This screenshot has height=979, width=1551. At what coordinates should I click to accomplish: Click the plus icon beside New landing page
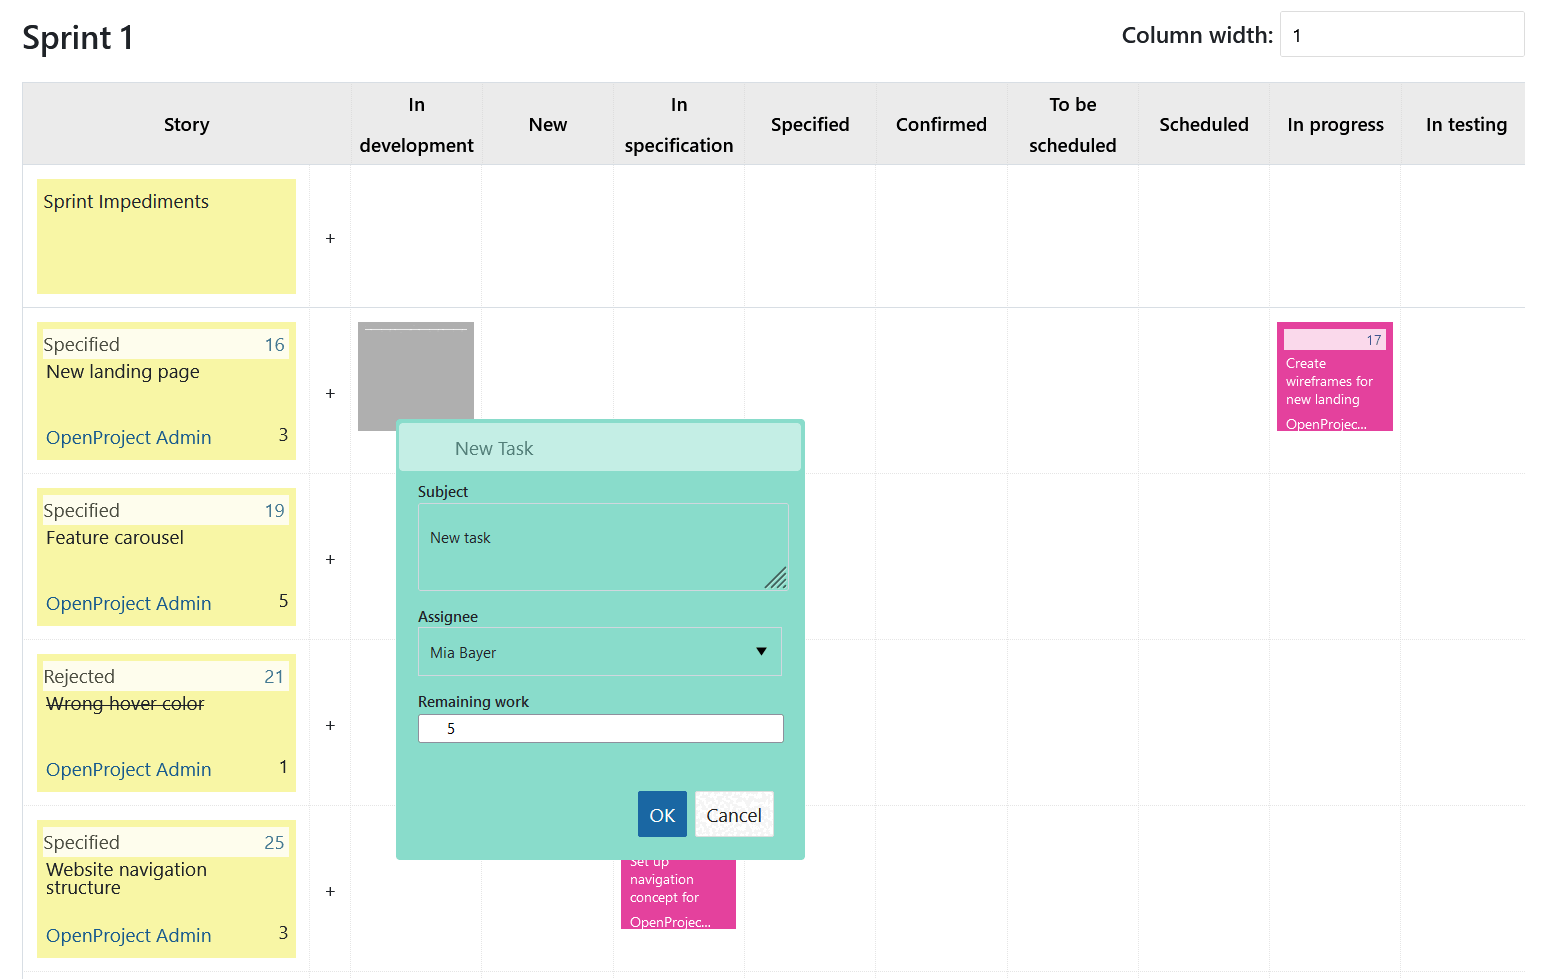330,393
